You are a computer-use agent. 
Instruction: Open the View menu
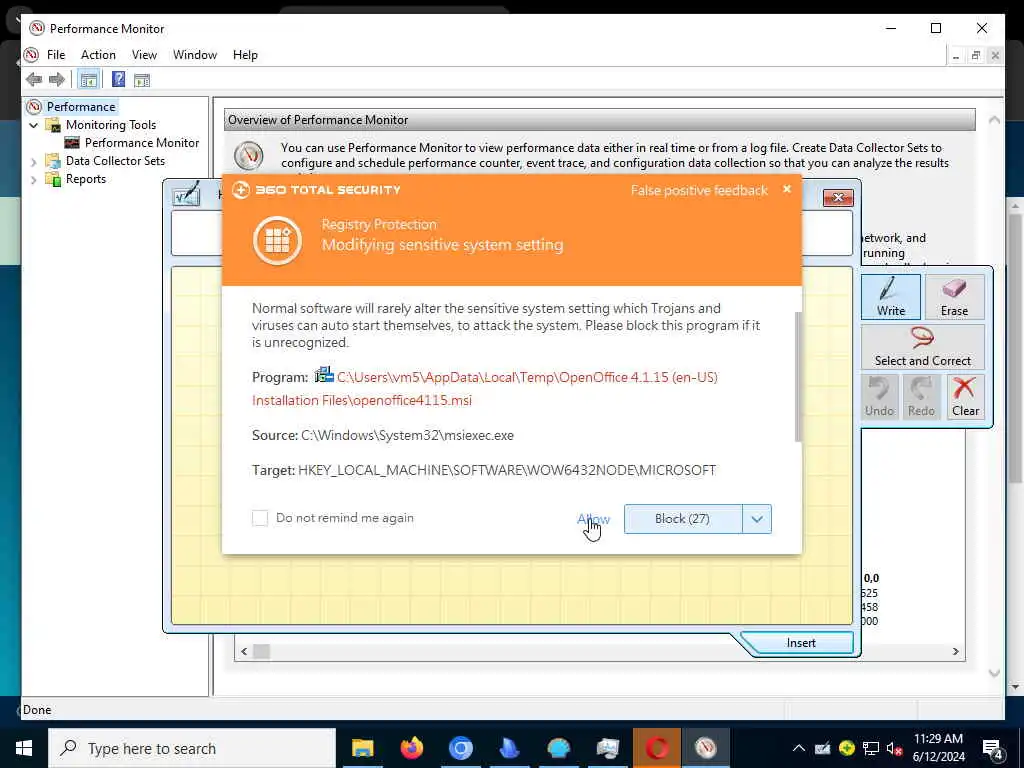click(x=144, y=55)
